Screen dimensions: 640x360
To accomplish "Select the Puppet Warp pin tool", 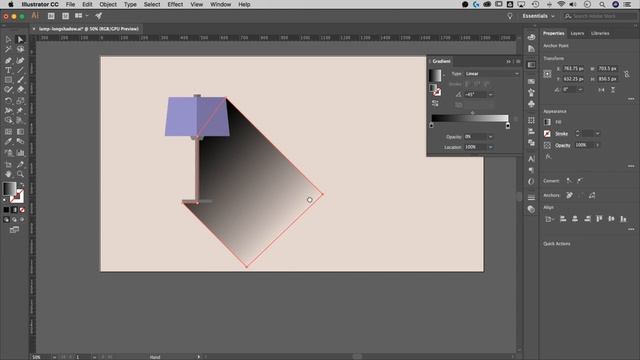I will click(20, 111).
